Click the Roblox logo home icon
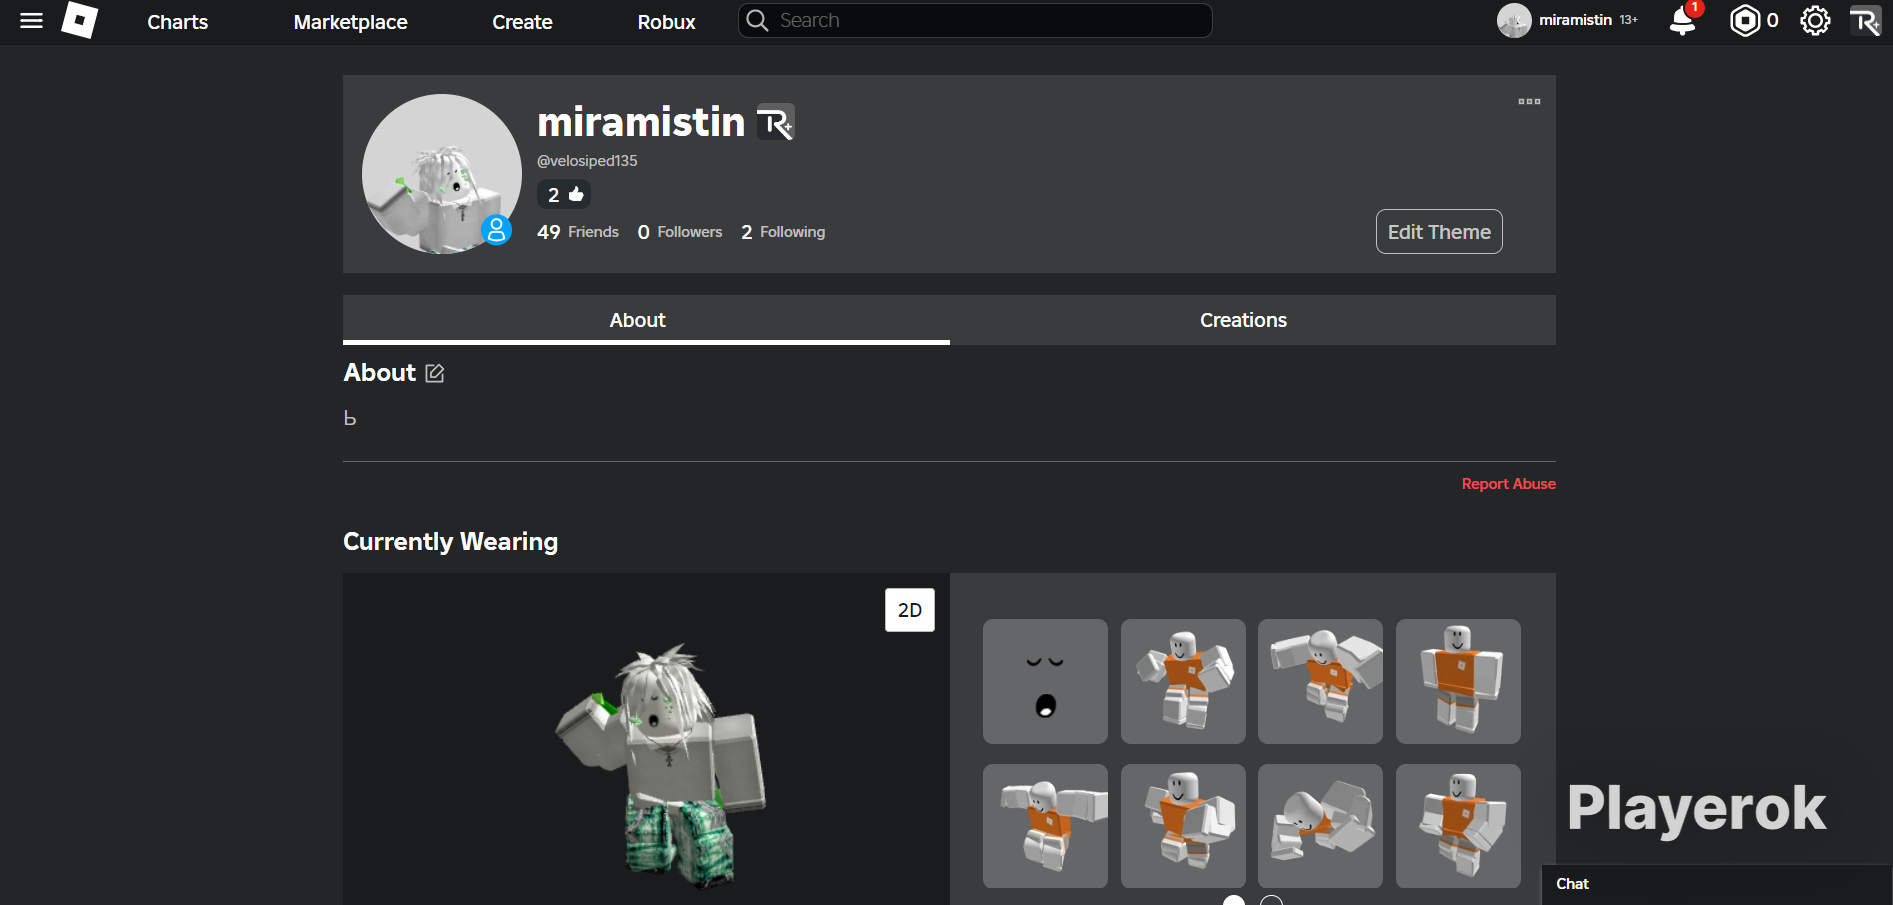Viewport: 1893px width, 905px height. coord(80,20)
